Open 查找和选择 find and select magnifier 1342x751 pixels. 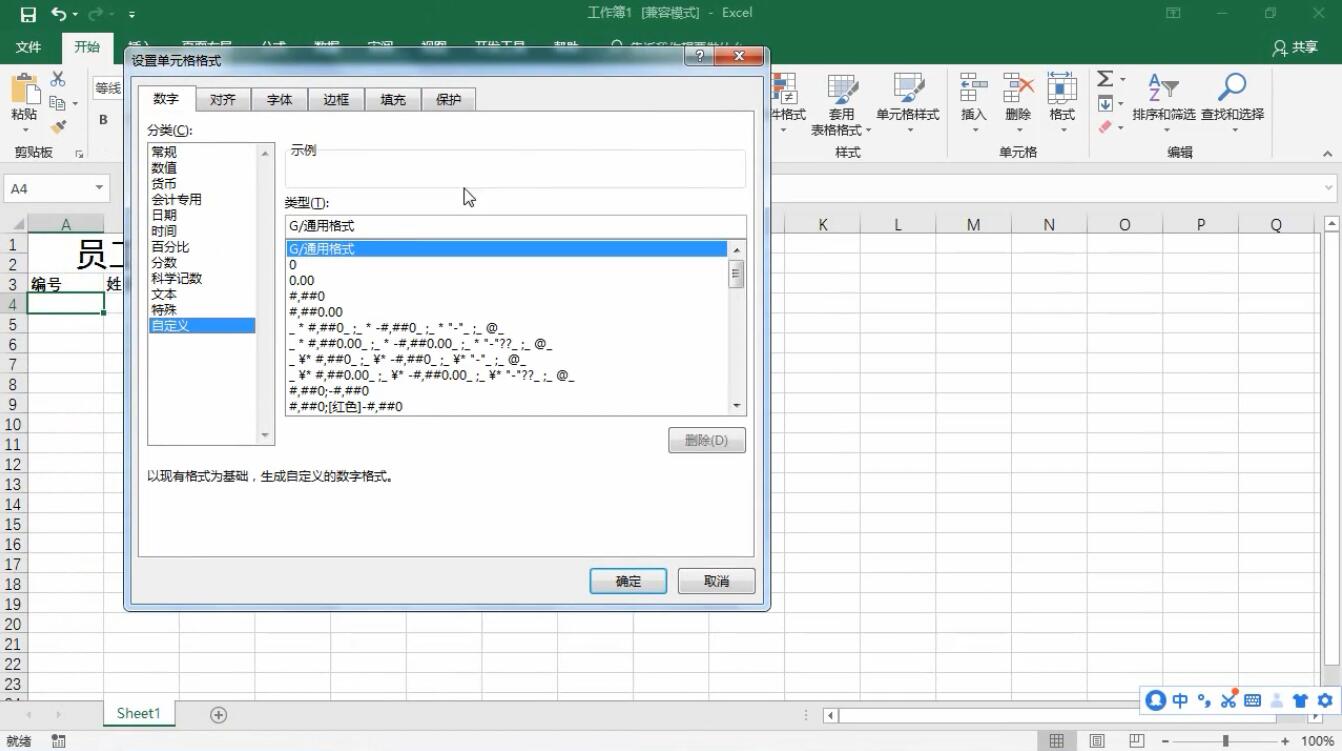click(1232, 89)
